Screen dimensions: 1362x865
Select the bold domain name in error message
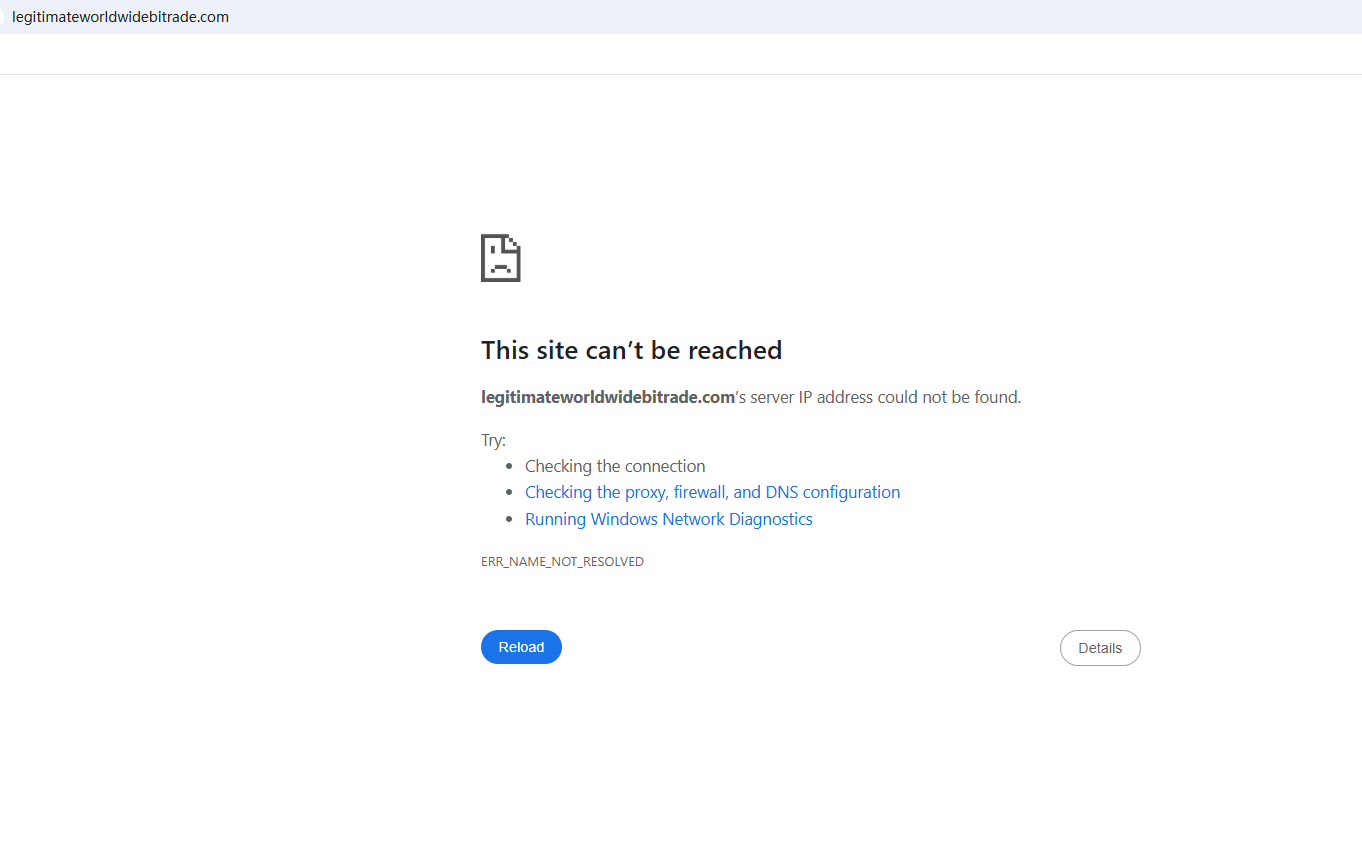point(608,397)
